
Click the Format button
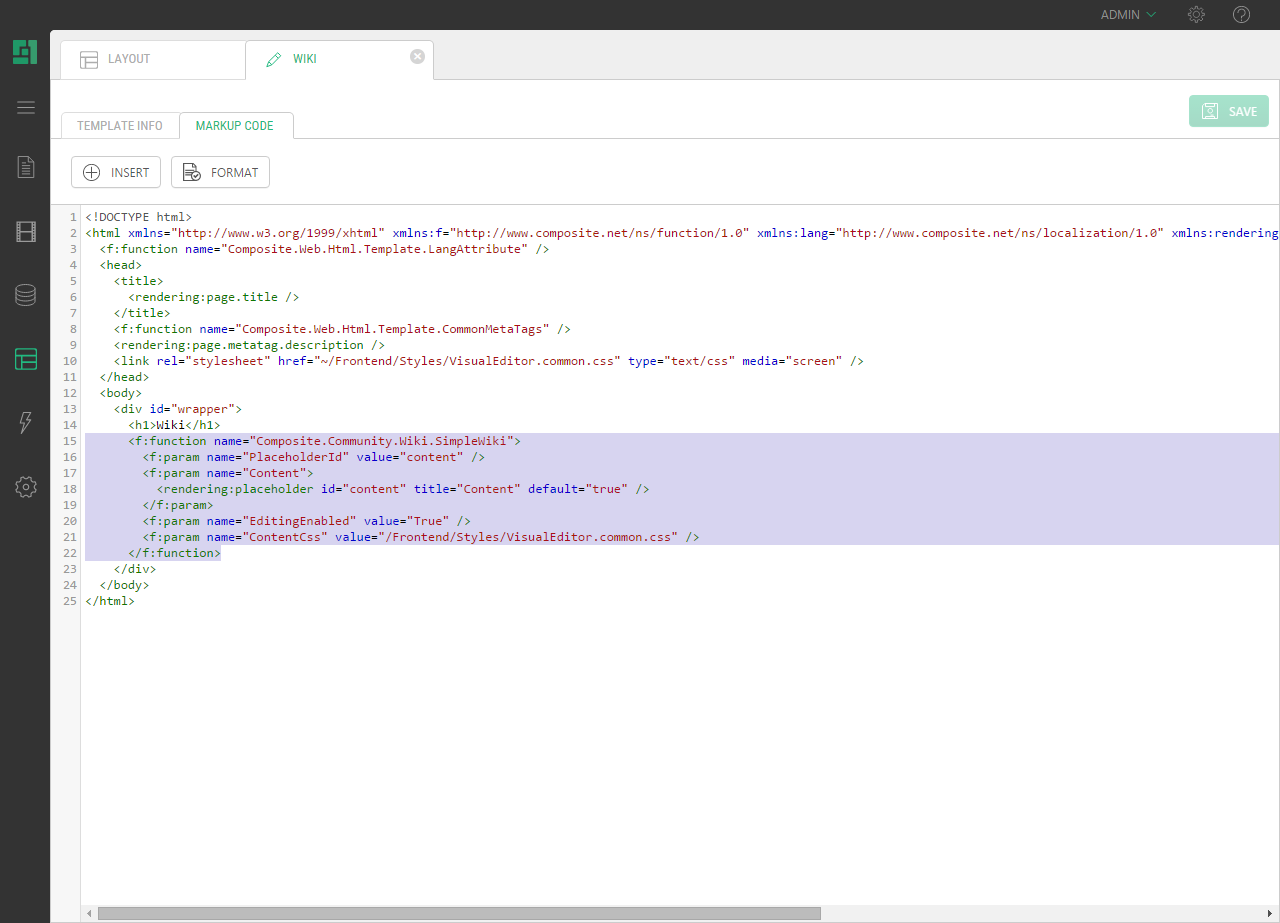point(220,172)
